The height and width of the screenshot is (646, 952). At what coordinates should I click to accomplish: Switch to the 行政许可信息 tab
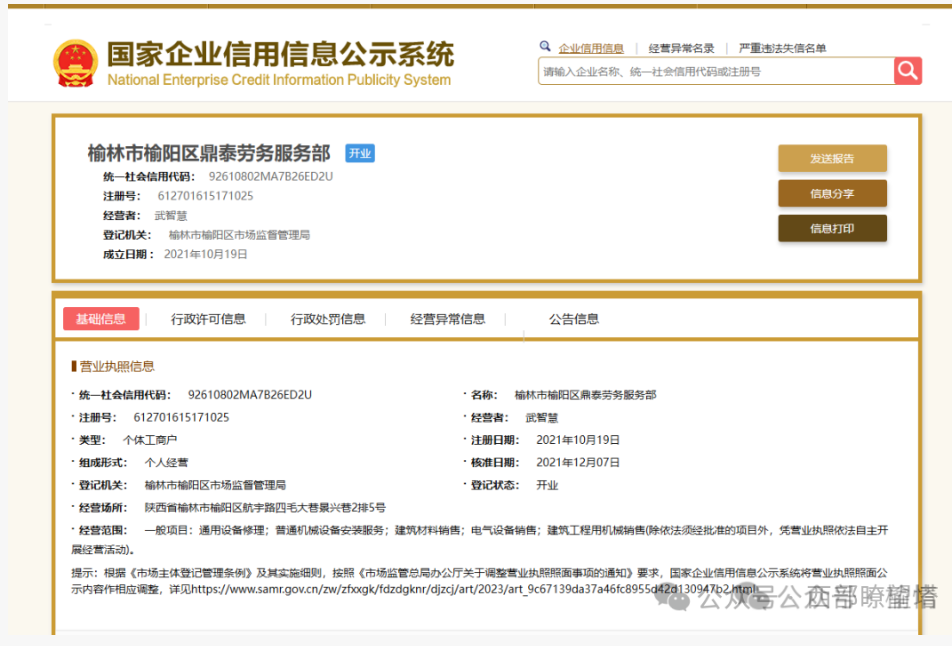coord(208,319)
